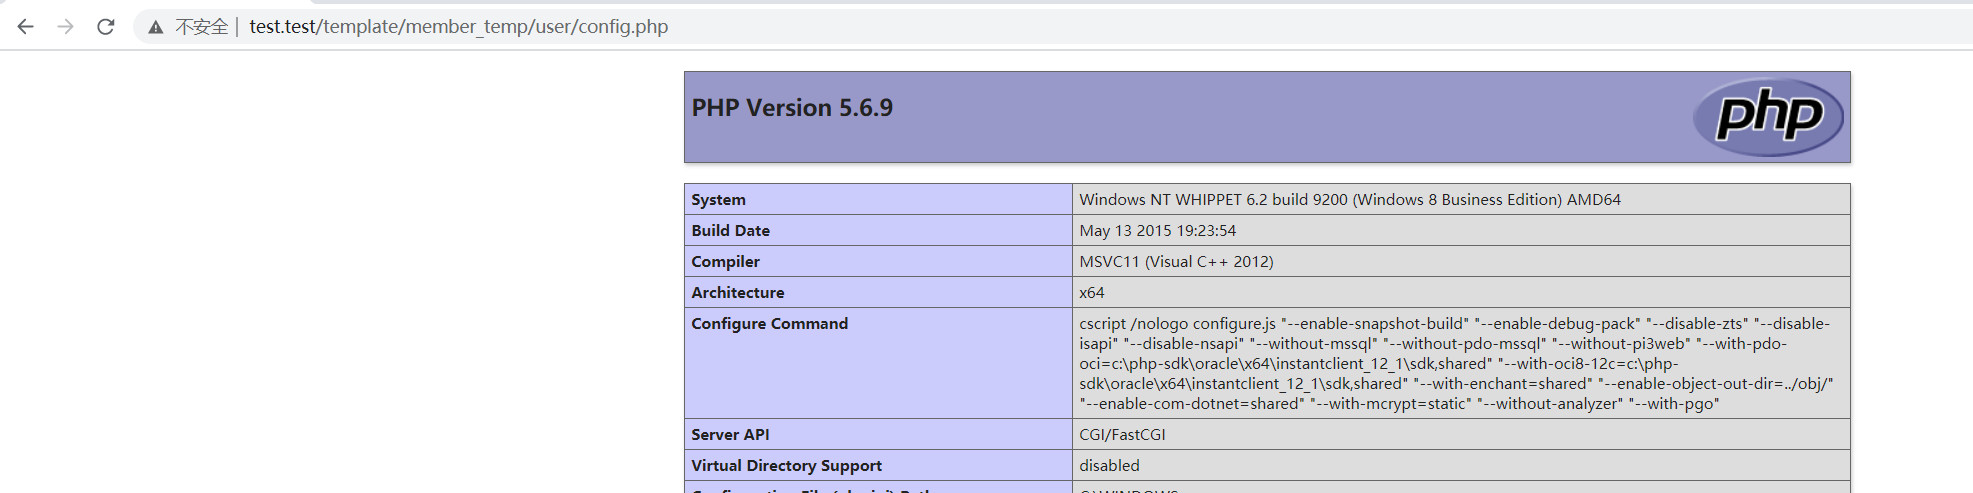Reload the page with the refresh icon
The width and height of the screenshot is (1973, 493).
coord(106,27)
